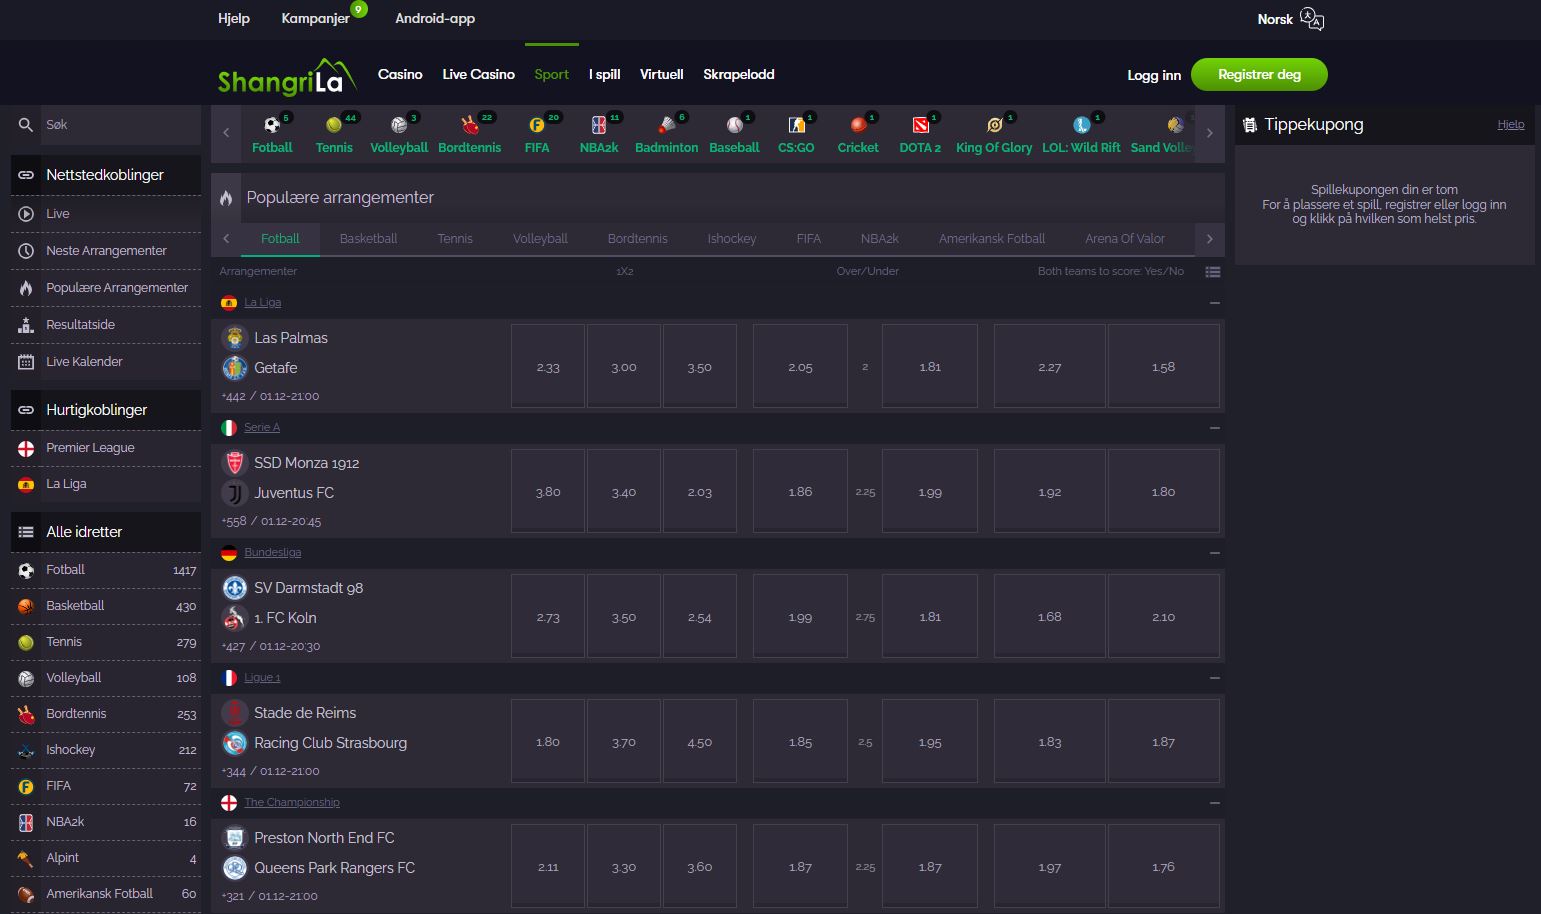Select the 3.50 draw odds for Darmstadt match
1541x914 pixels.
coord(624,617)
